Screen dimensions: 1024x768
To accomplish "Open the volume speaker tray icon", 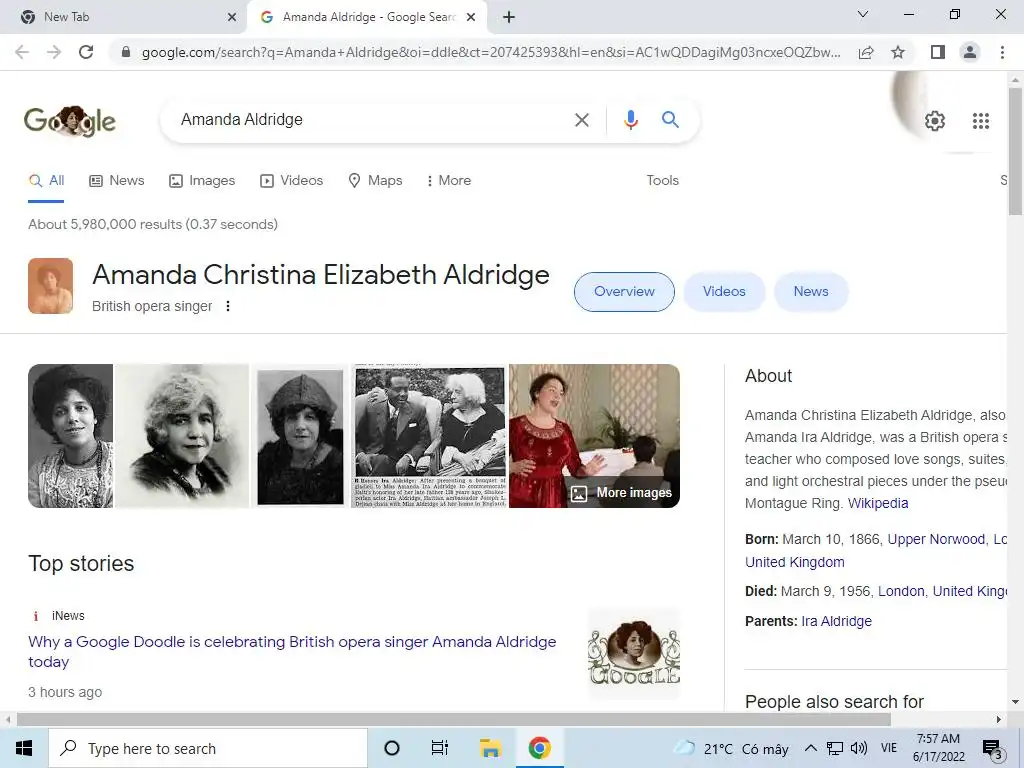I will click(x=859, y=748).
